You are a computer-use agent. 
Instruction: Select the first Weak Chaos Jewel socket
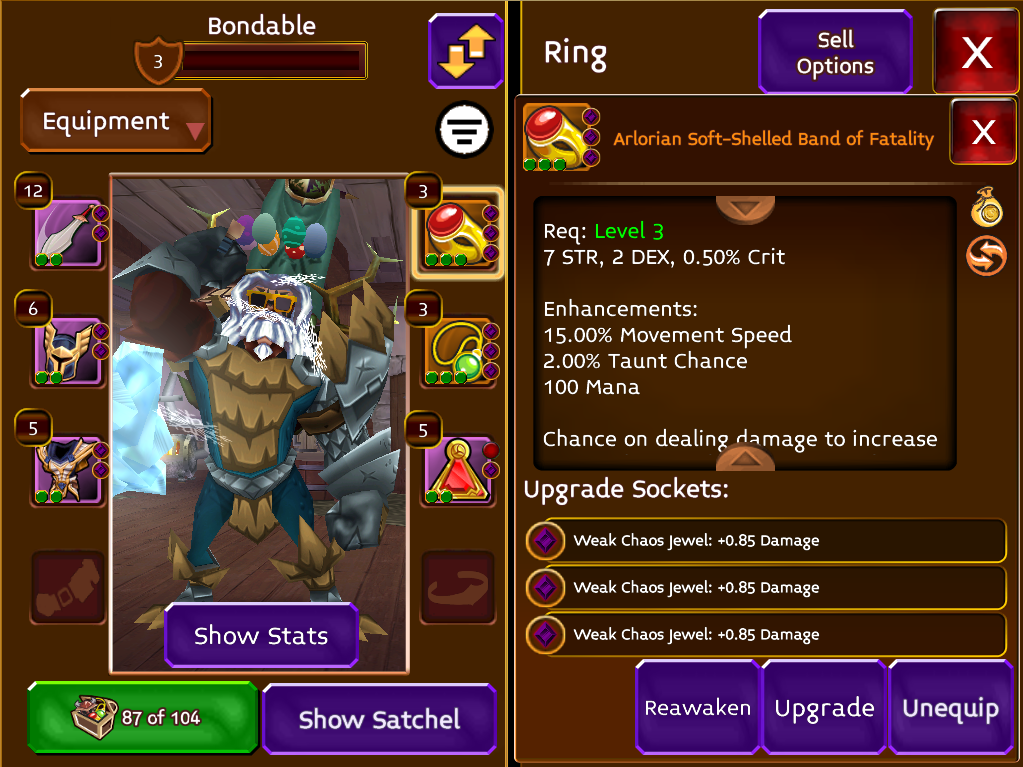(x=766, y=541)
